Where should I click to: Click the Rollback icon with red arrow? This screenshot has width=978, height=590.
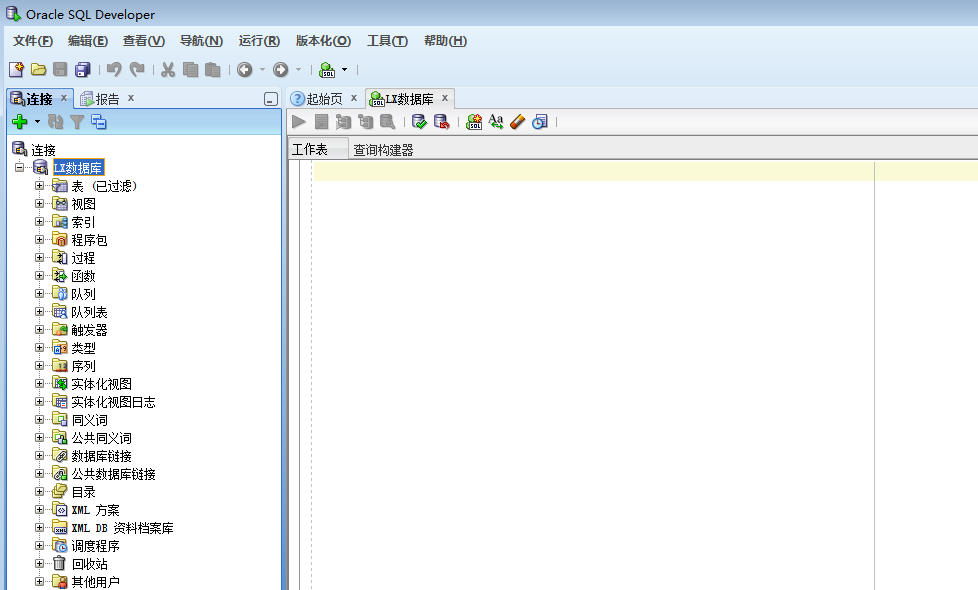point(442,122)
